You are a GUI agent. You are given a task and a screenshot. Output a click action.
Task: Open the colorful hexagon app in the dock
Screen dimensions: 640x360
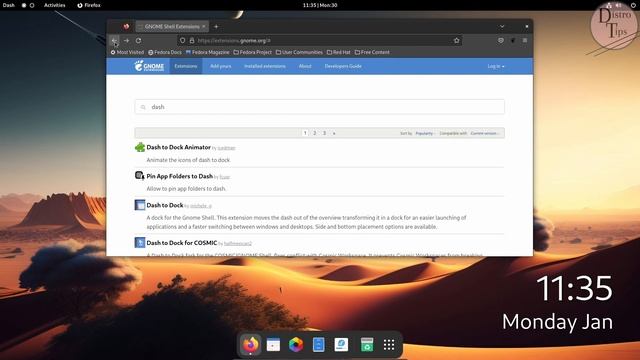click(296, 344)
